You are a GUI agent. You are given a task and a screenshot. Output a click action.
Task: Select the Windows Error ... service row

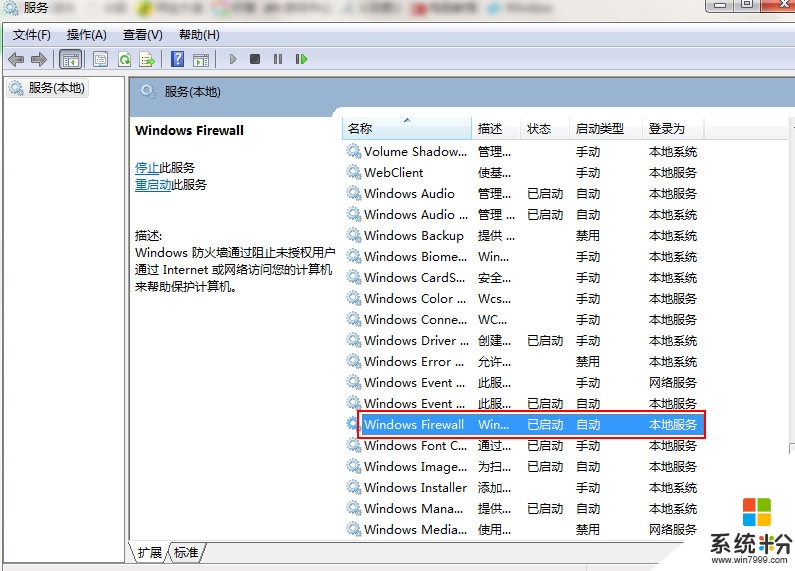click(x=523, y=362)
